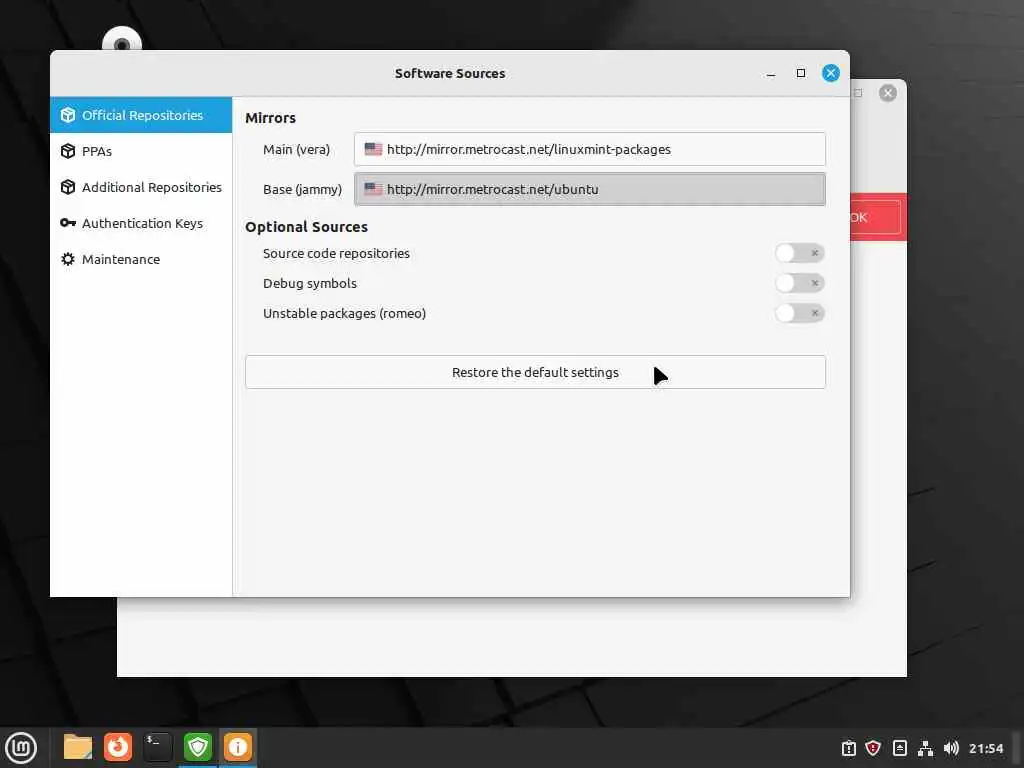Open the Maintenance section

[141, 259]
